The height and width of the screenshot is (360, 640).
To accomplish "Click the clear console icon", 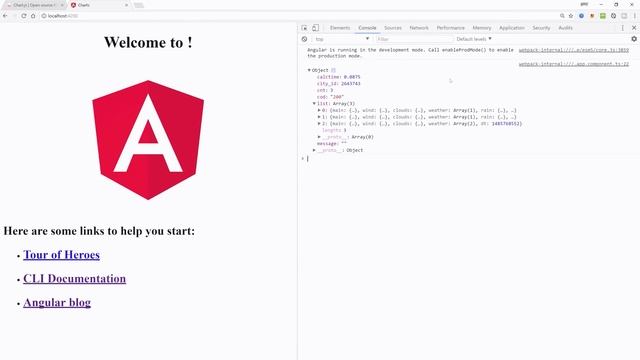I will (x=304, y=39).
